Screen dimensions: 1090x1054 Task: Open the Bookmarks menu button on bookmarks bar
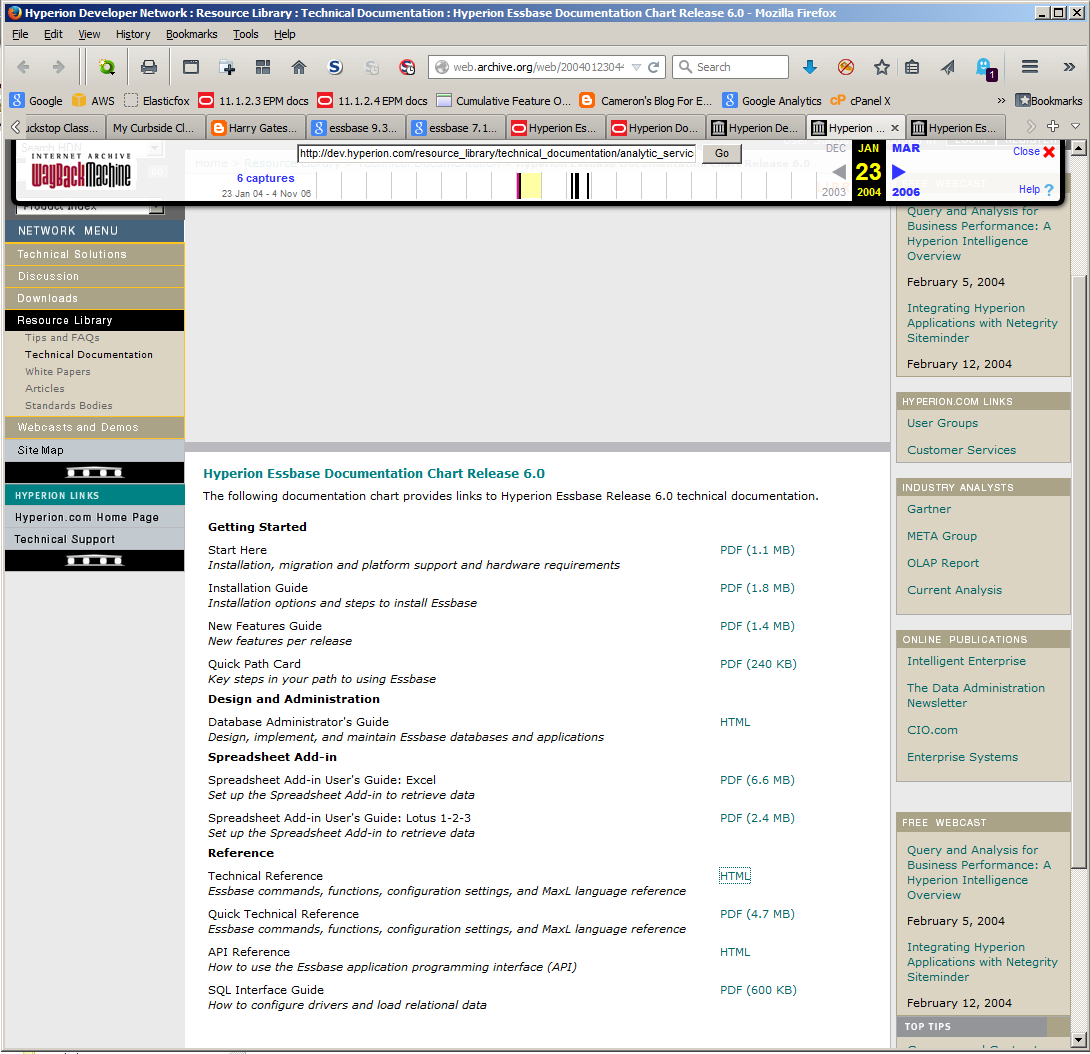(1049, 101)
